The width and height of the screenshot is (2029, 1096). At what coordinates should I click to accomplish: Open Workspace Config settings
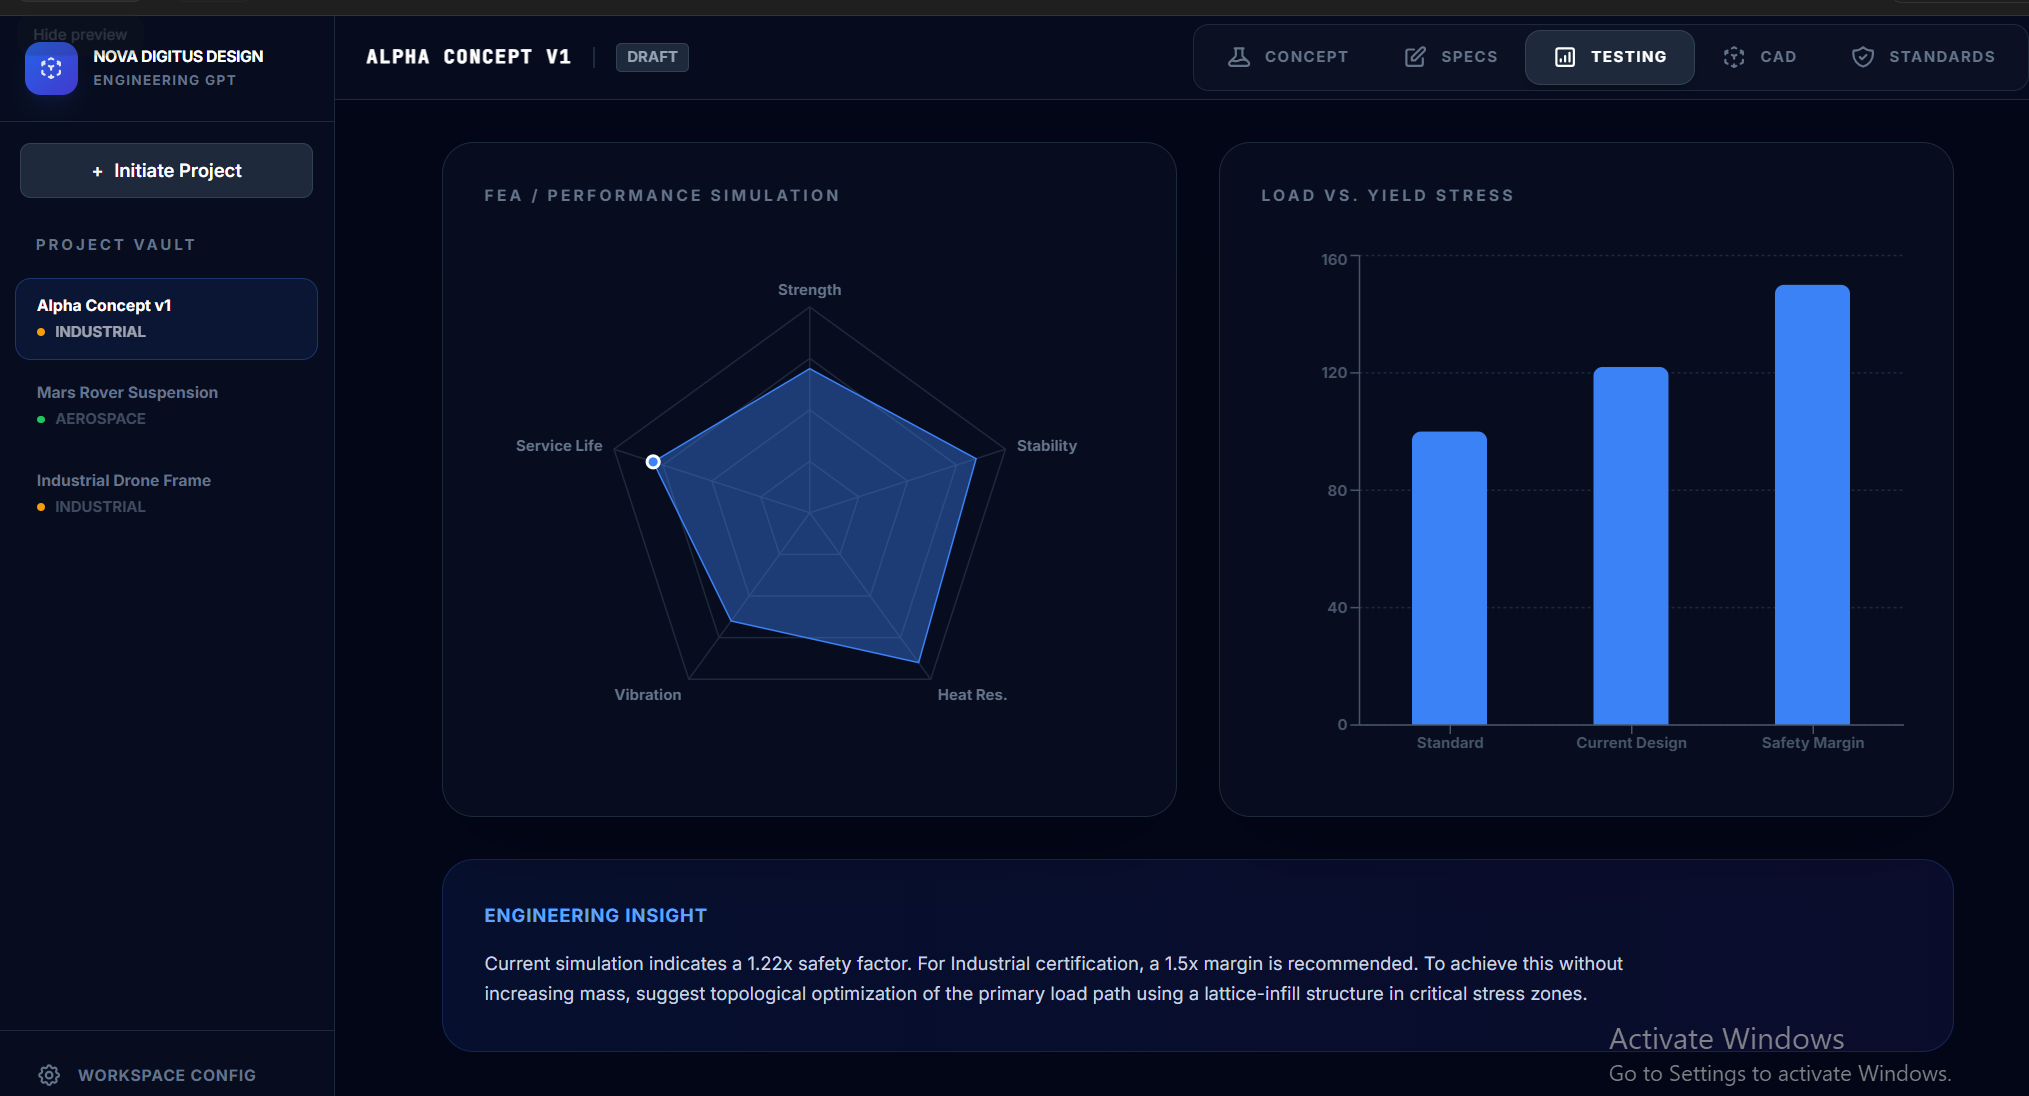(166, 1075)
